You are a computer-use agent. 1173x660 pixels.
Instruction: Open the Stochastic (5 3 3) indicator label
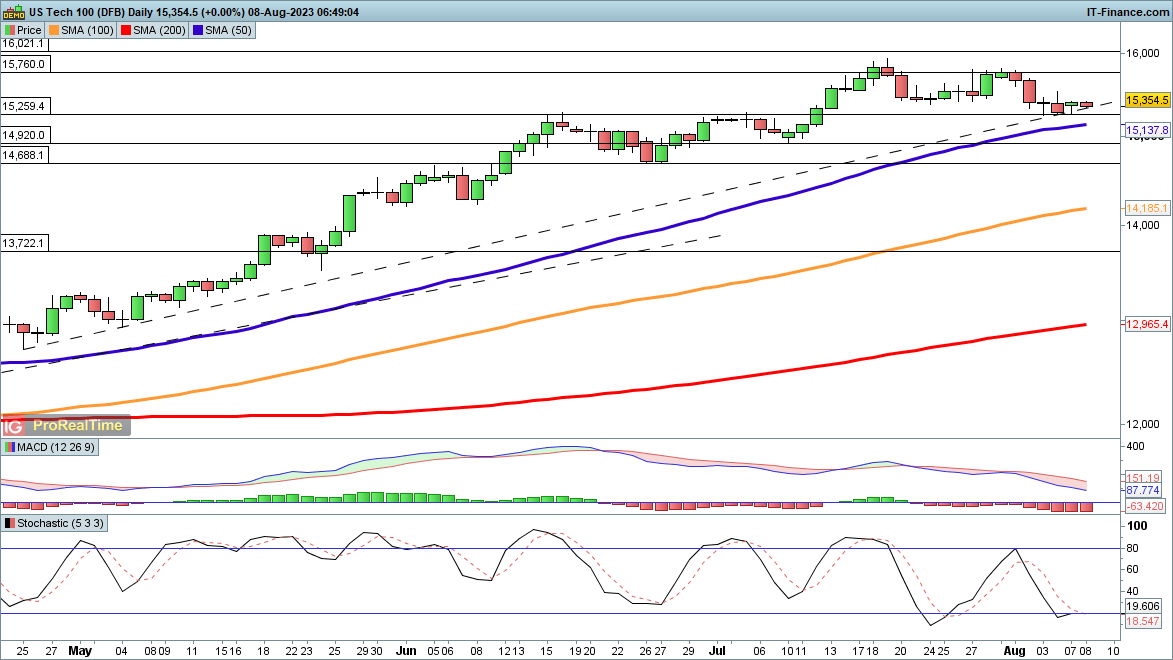60,523
